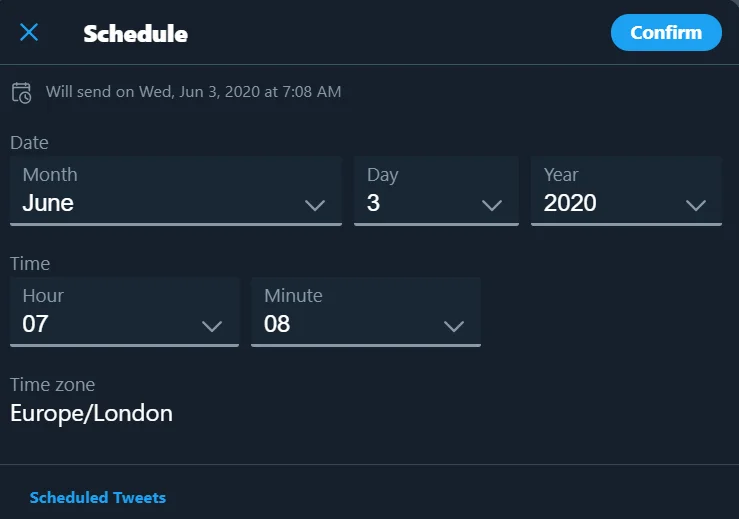This screenshot has height=519, width=739.
Task: Select the 2020 value in Year
Action: 570,203
